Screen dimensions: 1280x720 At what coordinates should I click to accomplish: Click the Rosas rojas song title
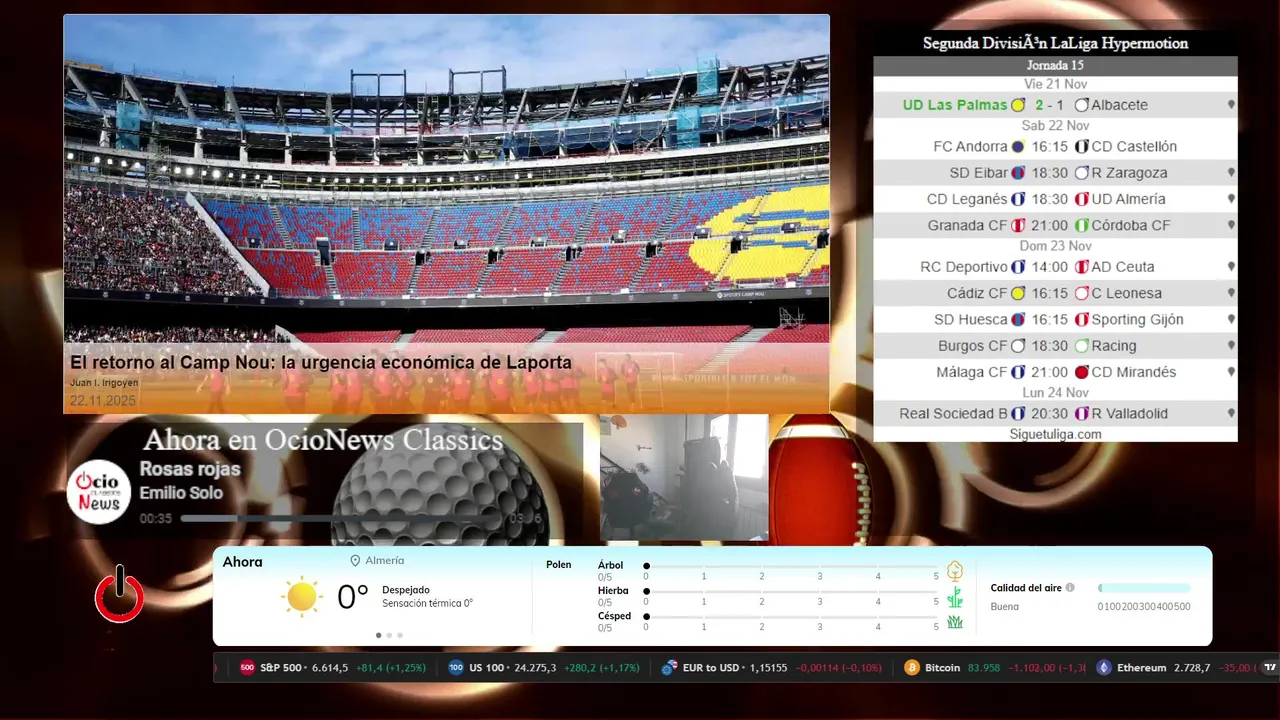click(190, 469)
